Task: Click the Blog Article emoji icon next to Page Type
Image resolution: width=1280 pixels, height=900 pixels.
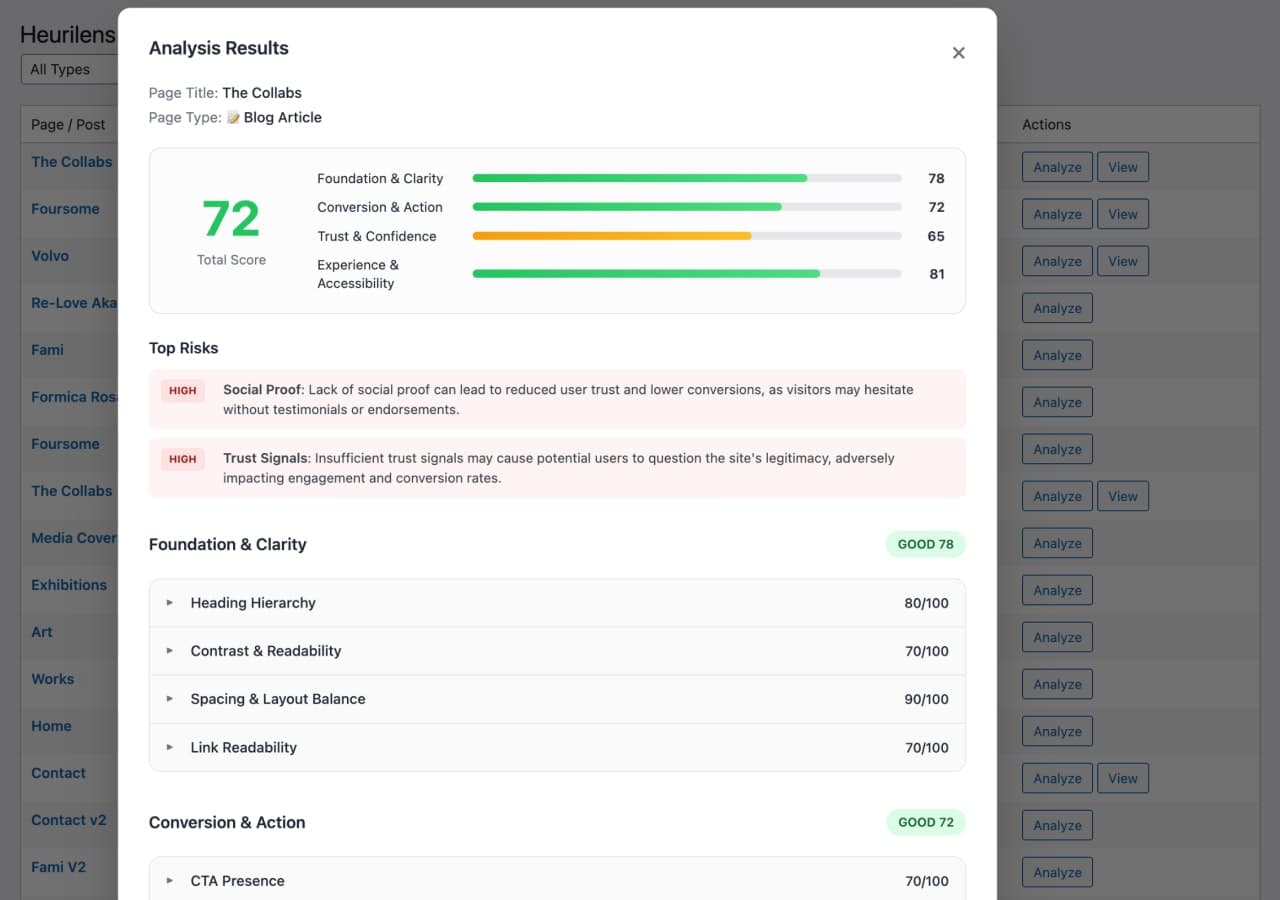Action: pyautogui.click(x=233, y=117)
